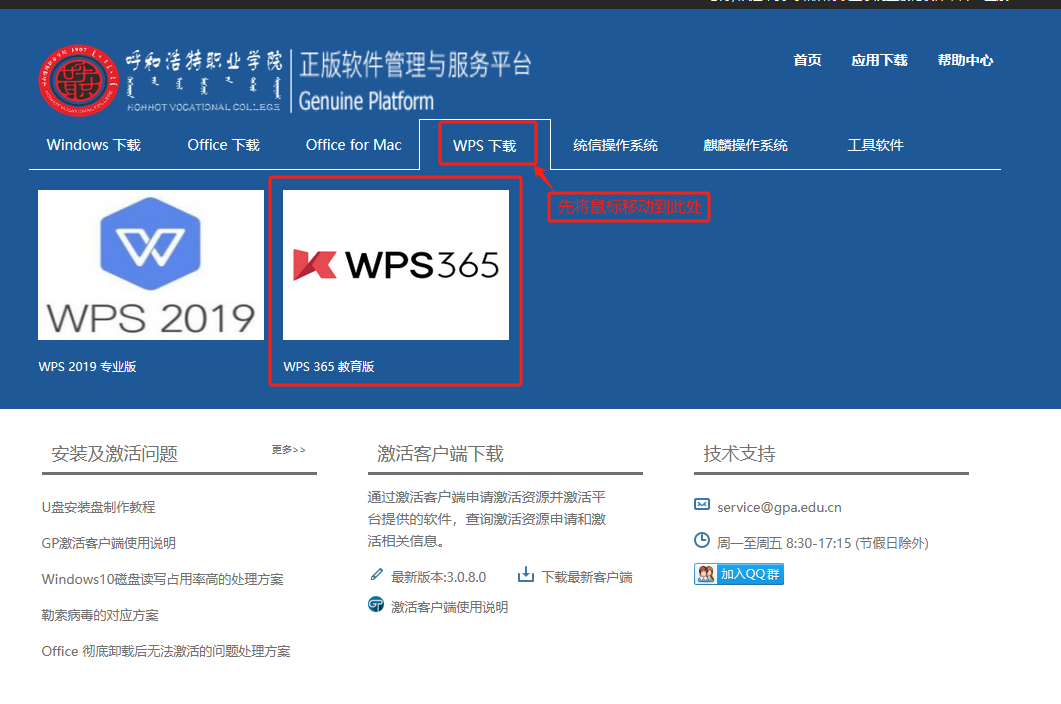Click the WPS 2019 product image
1061x704 pixels.
[x=151, y=265]
